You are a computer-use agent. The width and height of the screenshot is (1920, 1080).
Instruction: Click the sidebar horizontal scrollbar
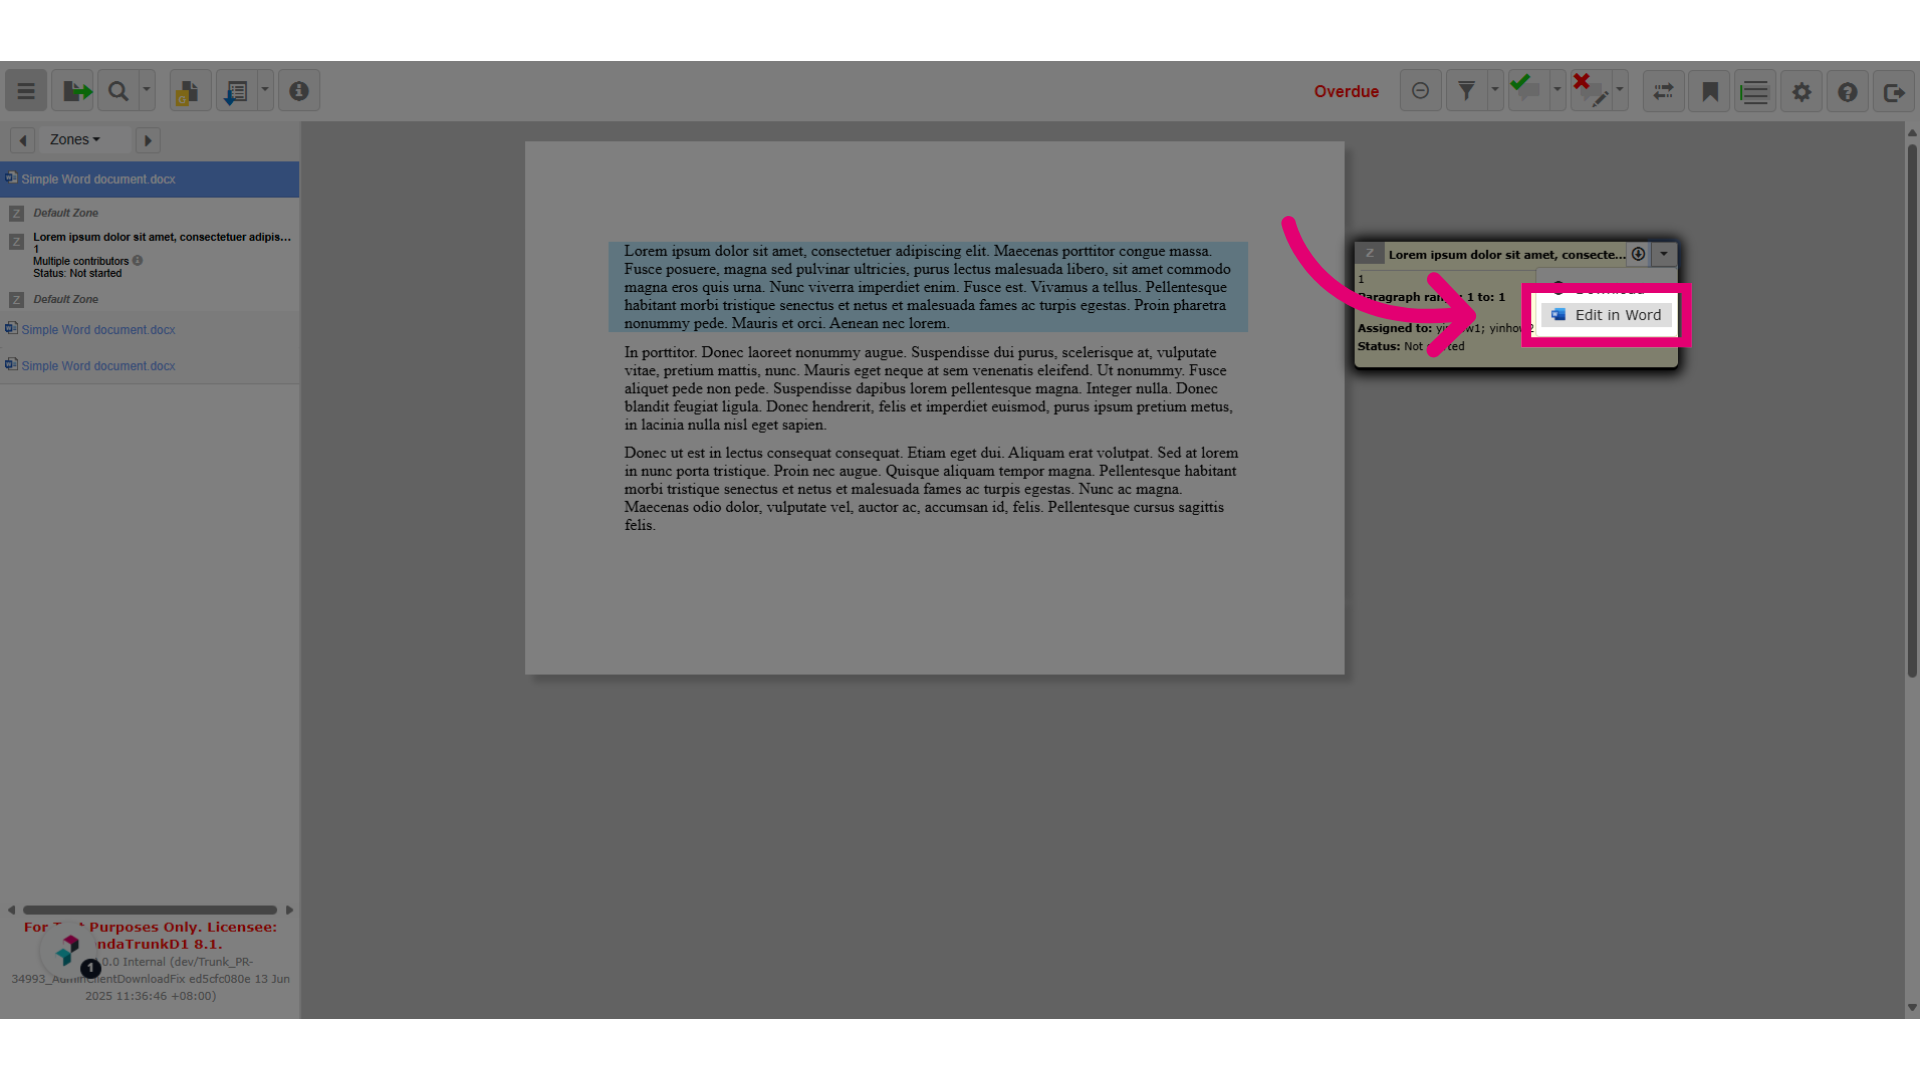tap(150, 910)
